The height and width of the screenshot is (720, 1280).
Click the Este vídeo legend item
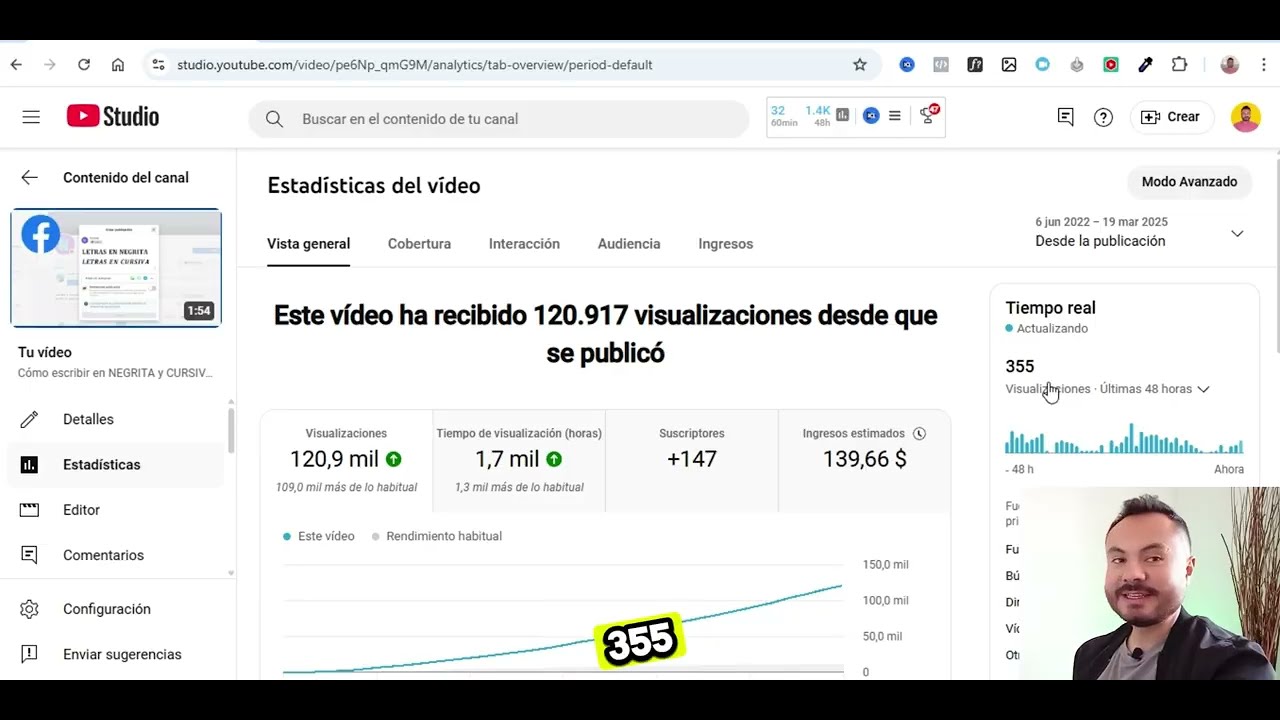tap(319, 536)
